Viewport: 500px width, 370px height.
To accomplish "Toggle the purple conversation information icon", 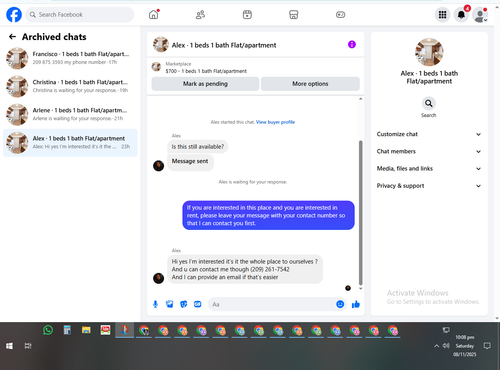I will point(352,44).
